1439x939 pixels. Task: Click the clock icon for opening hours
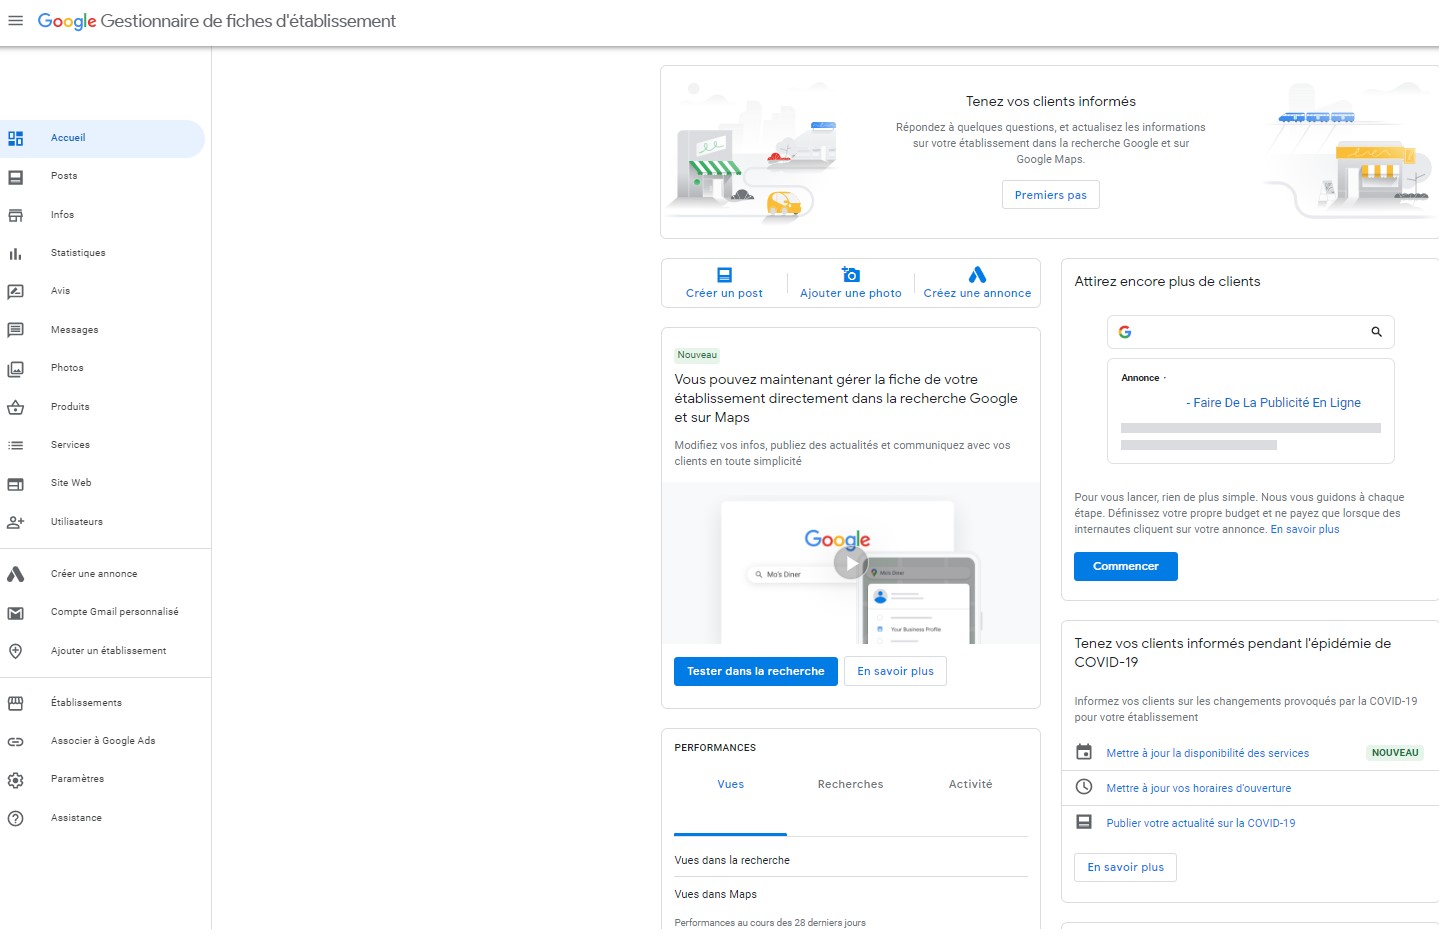click(x=1084, y=787)
